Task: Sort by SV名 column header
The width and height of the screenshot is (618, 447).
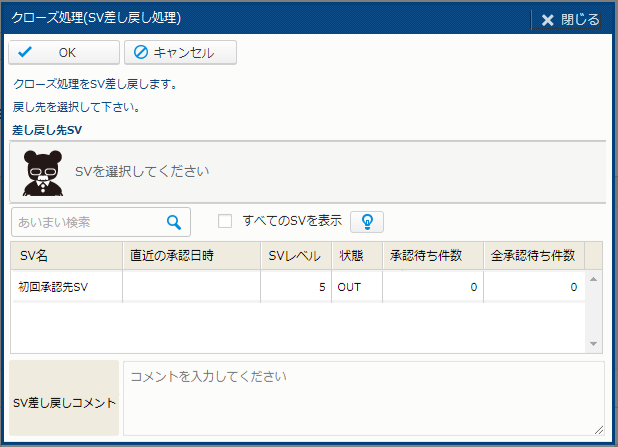Action: 66,256
